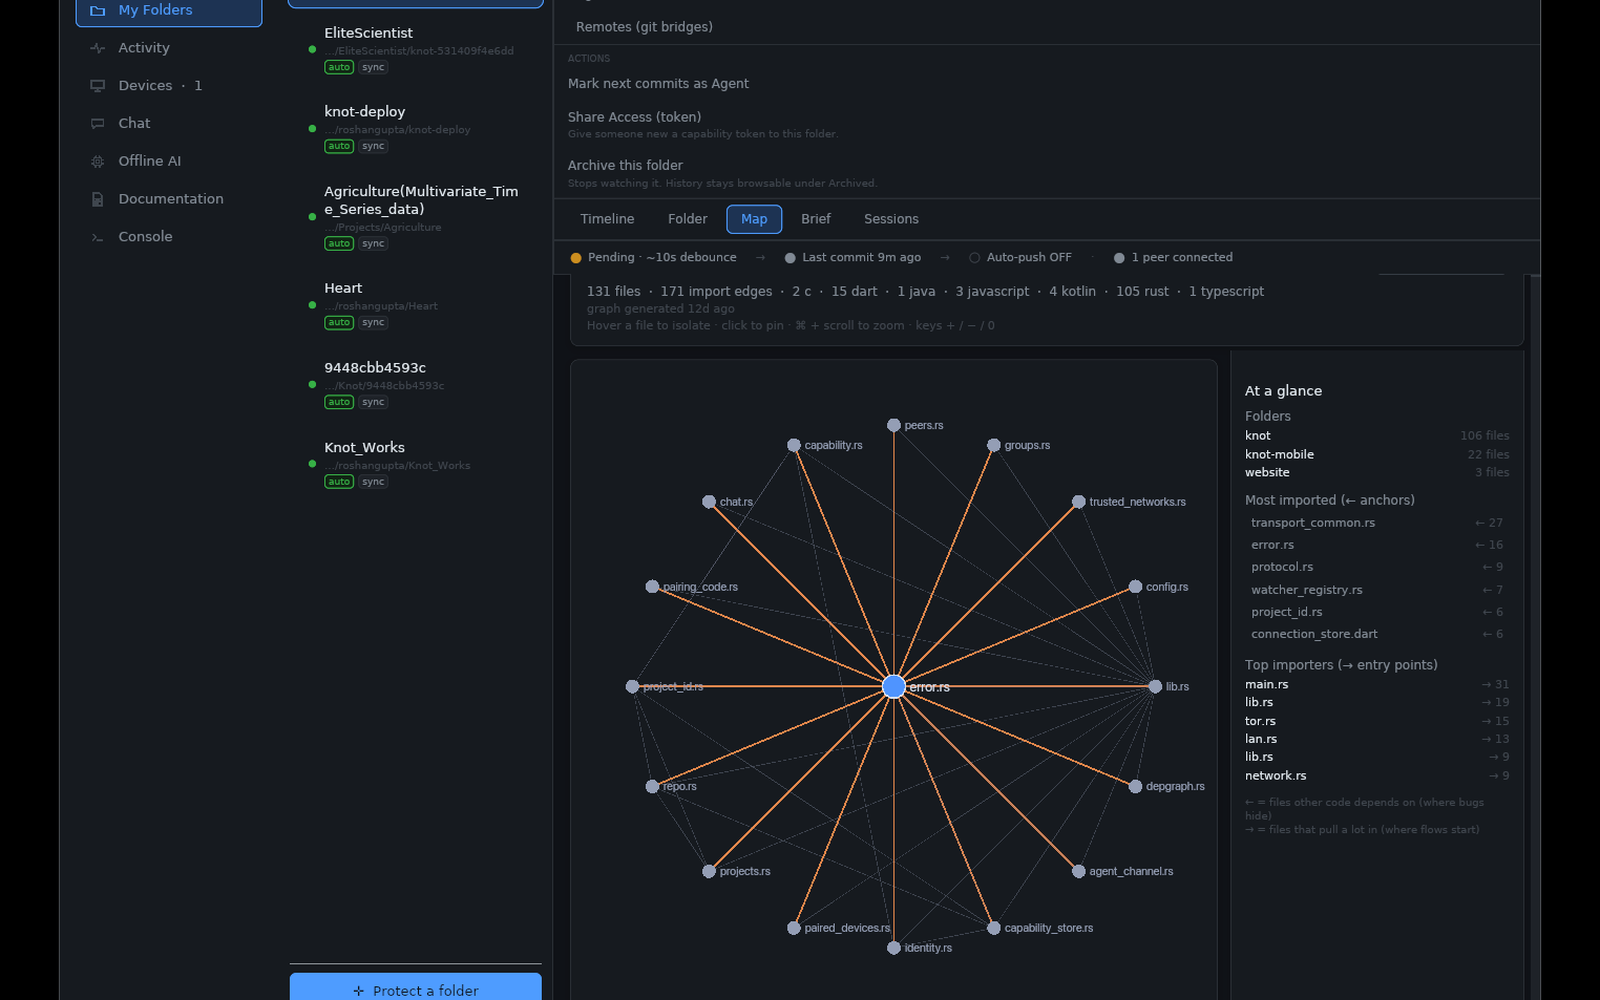The image size is (1600, 1000).
Task: Toggle the auto badge for Heart
Action: pyautogui.click(x=339, y=322)
